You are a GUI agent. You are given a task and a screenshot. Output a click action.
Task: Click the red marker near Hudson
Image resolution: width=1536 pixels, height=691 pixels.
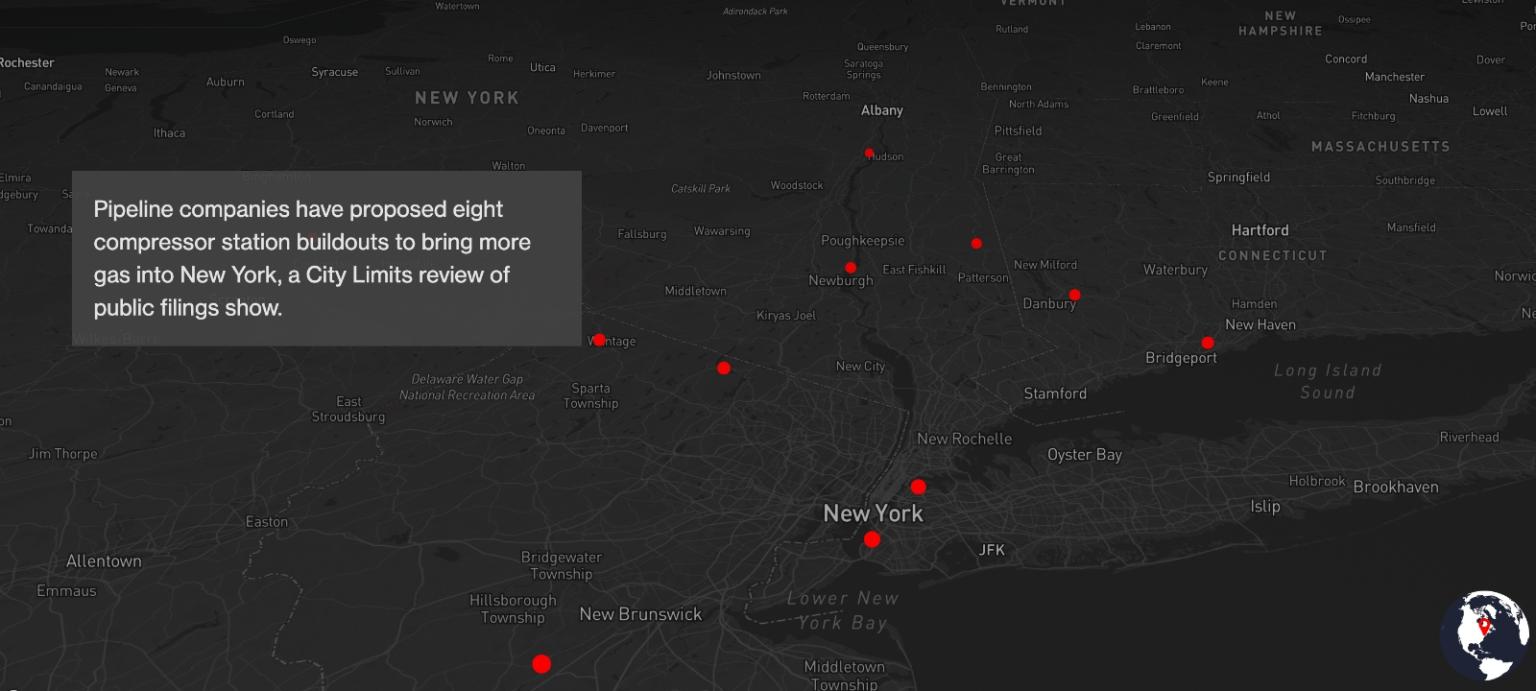coord(869,153)
